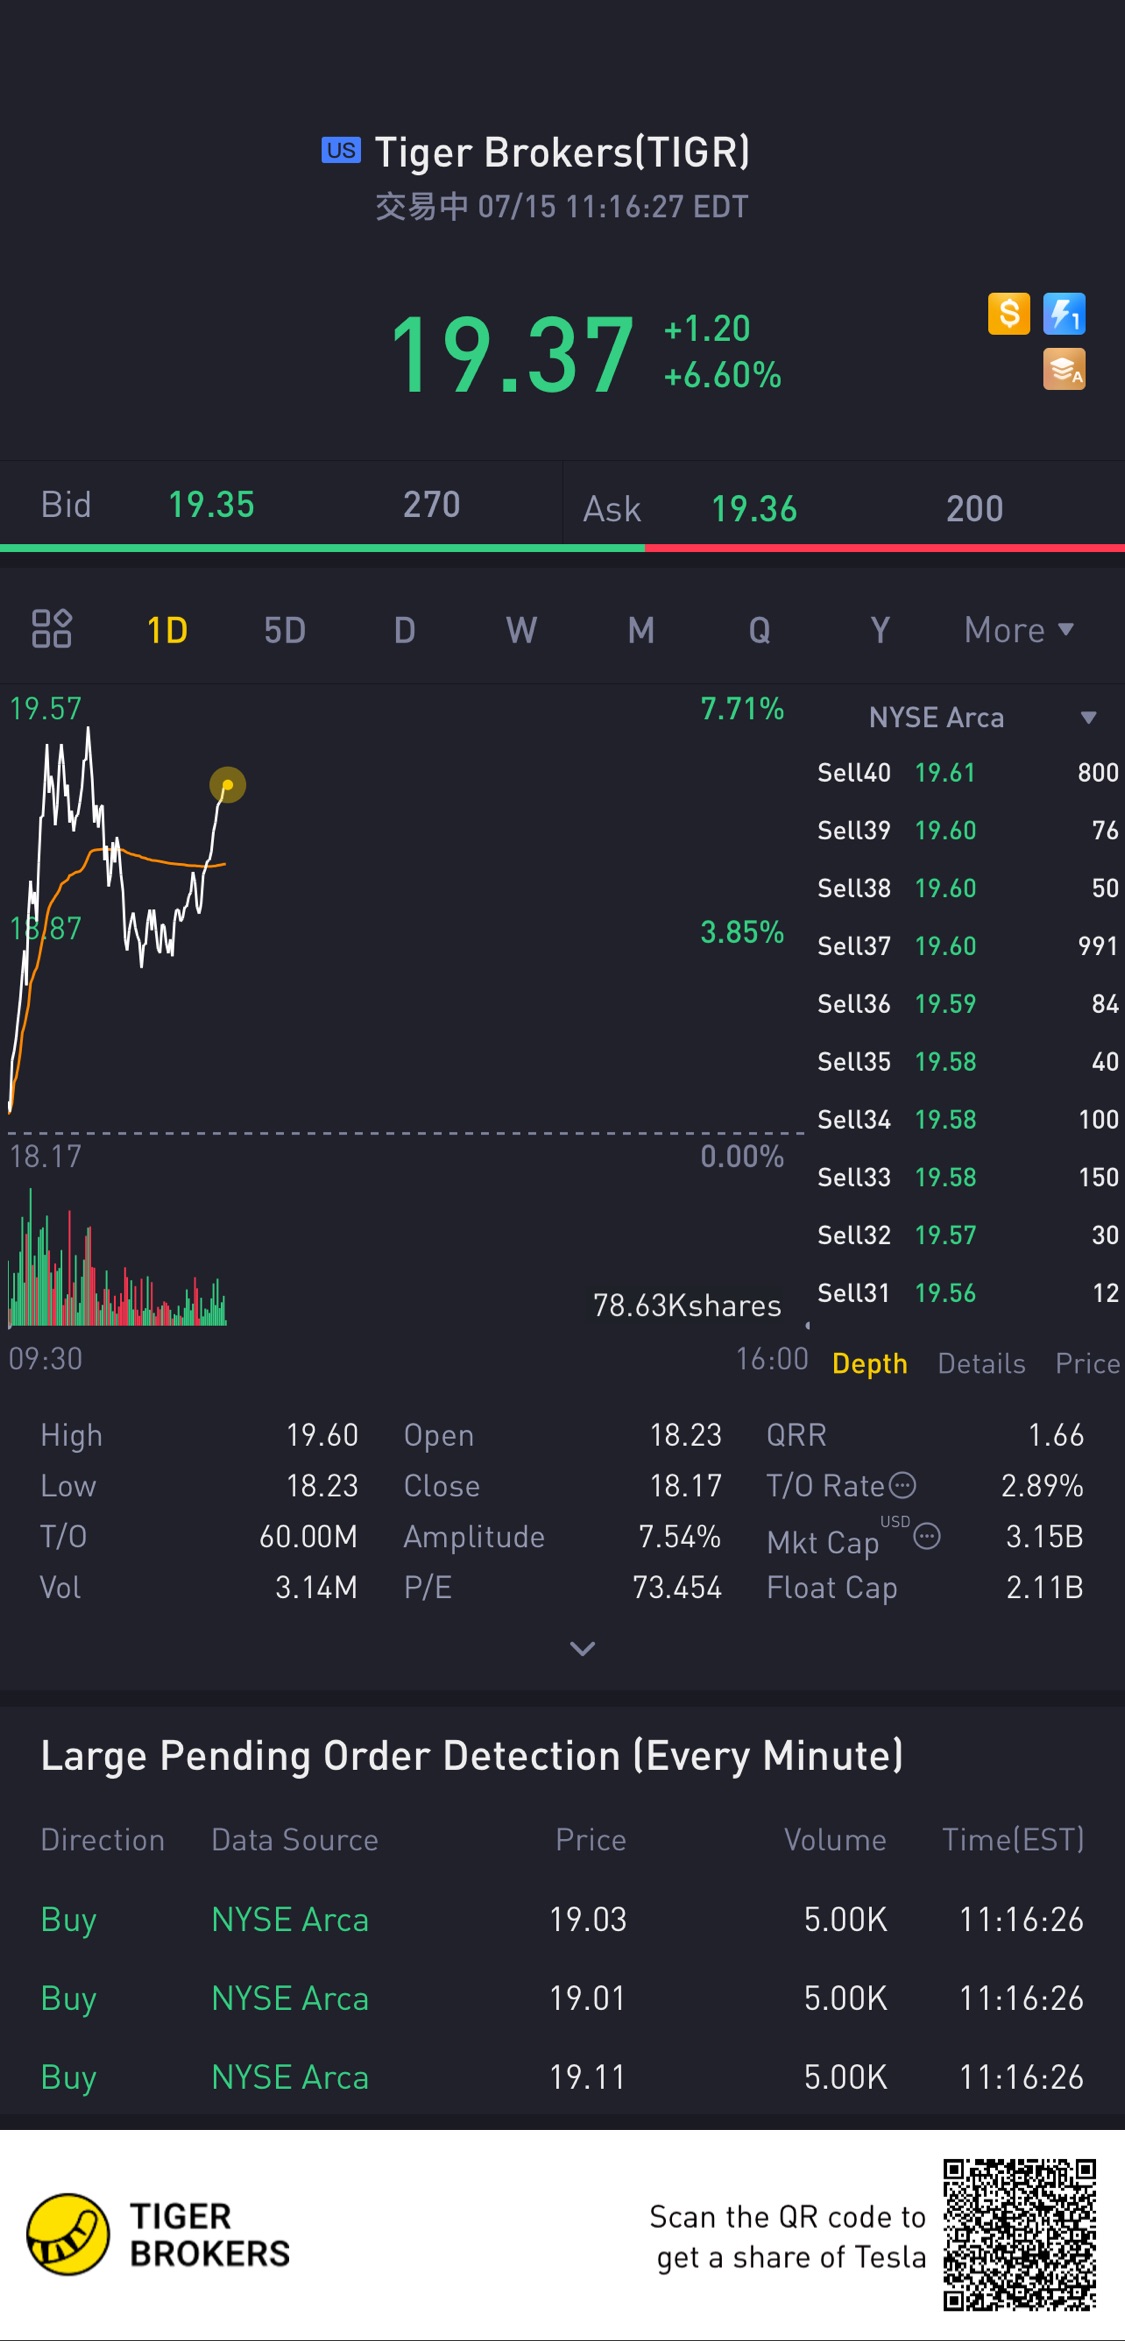1125x2341 pixels.
Task: Switch order book to Price tab
Action: pyautogui.click(x=1087, y=1363)
